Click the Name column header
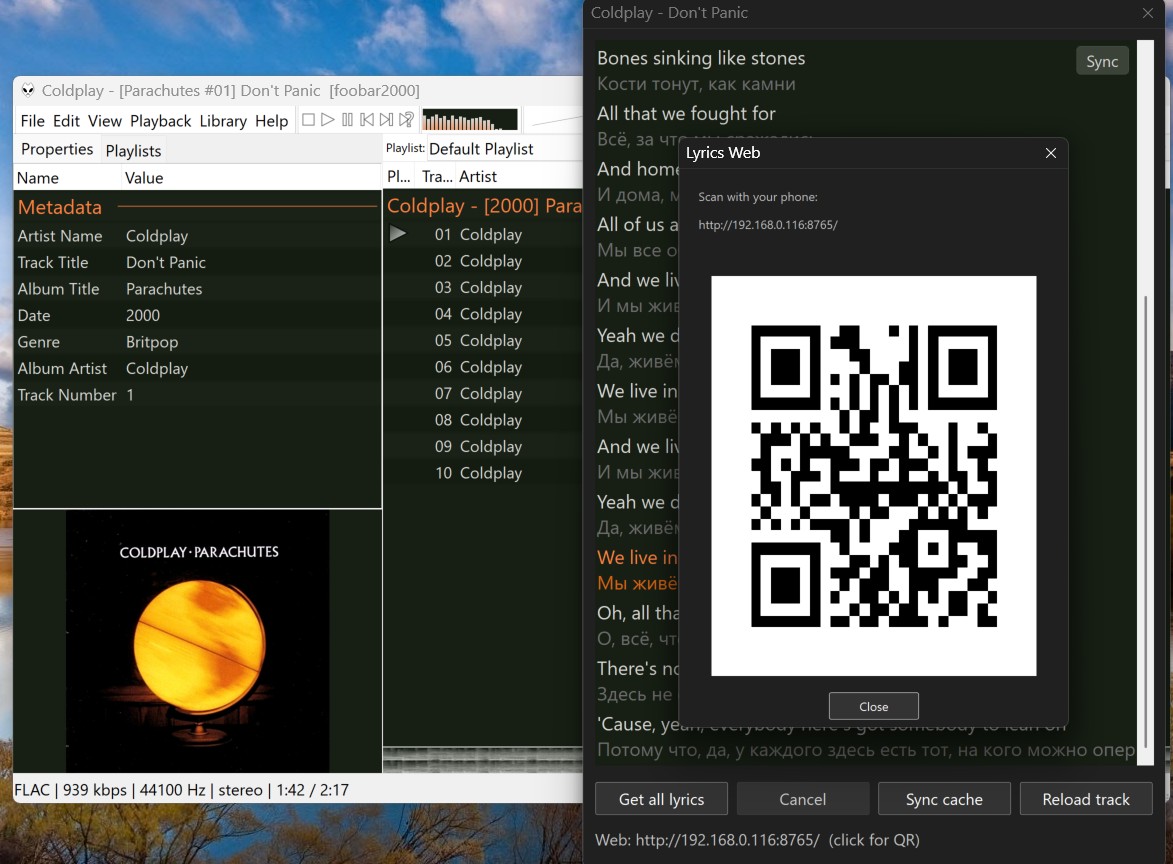The height and width of the screenshot is (864, 1173). [x=67, y=178]
